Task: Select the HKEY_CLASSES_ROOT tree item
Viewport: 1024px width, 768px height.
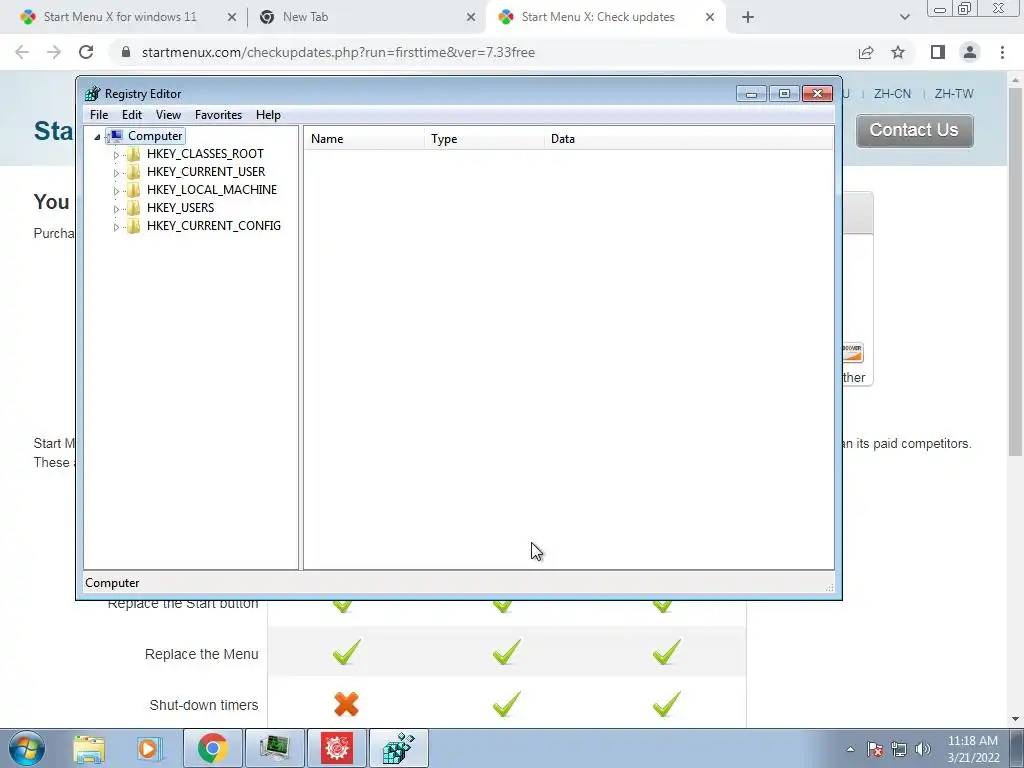Action: pos(205,154)
